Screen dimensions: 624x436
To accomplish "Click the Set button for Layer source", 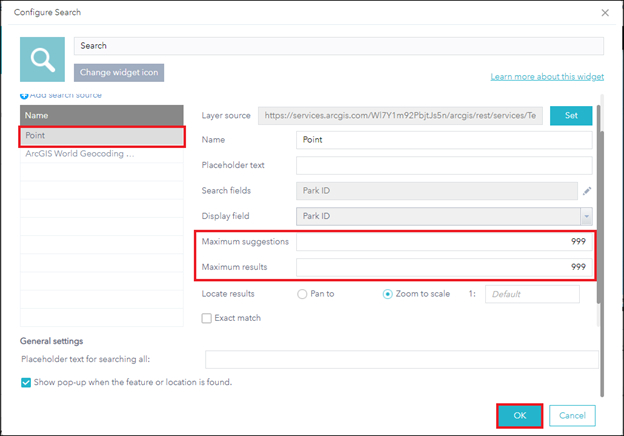I will pyautogui.click(x=571, y=115).
